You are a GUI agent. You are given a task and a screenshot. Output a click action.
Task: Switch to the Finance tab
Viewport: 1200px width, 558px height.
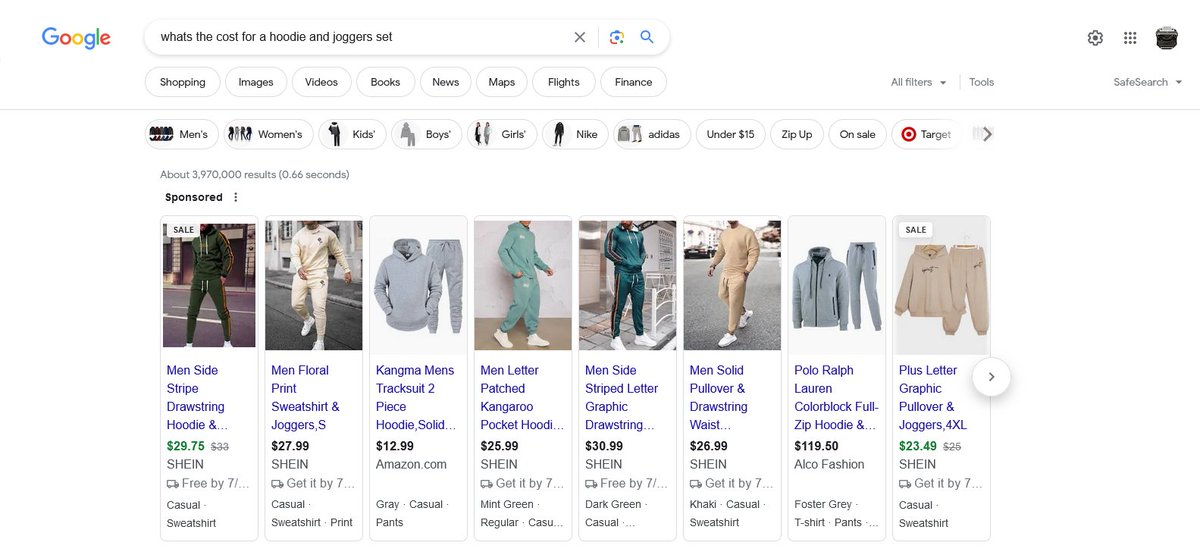pos(633,82)
